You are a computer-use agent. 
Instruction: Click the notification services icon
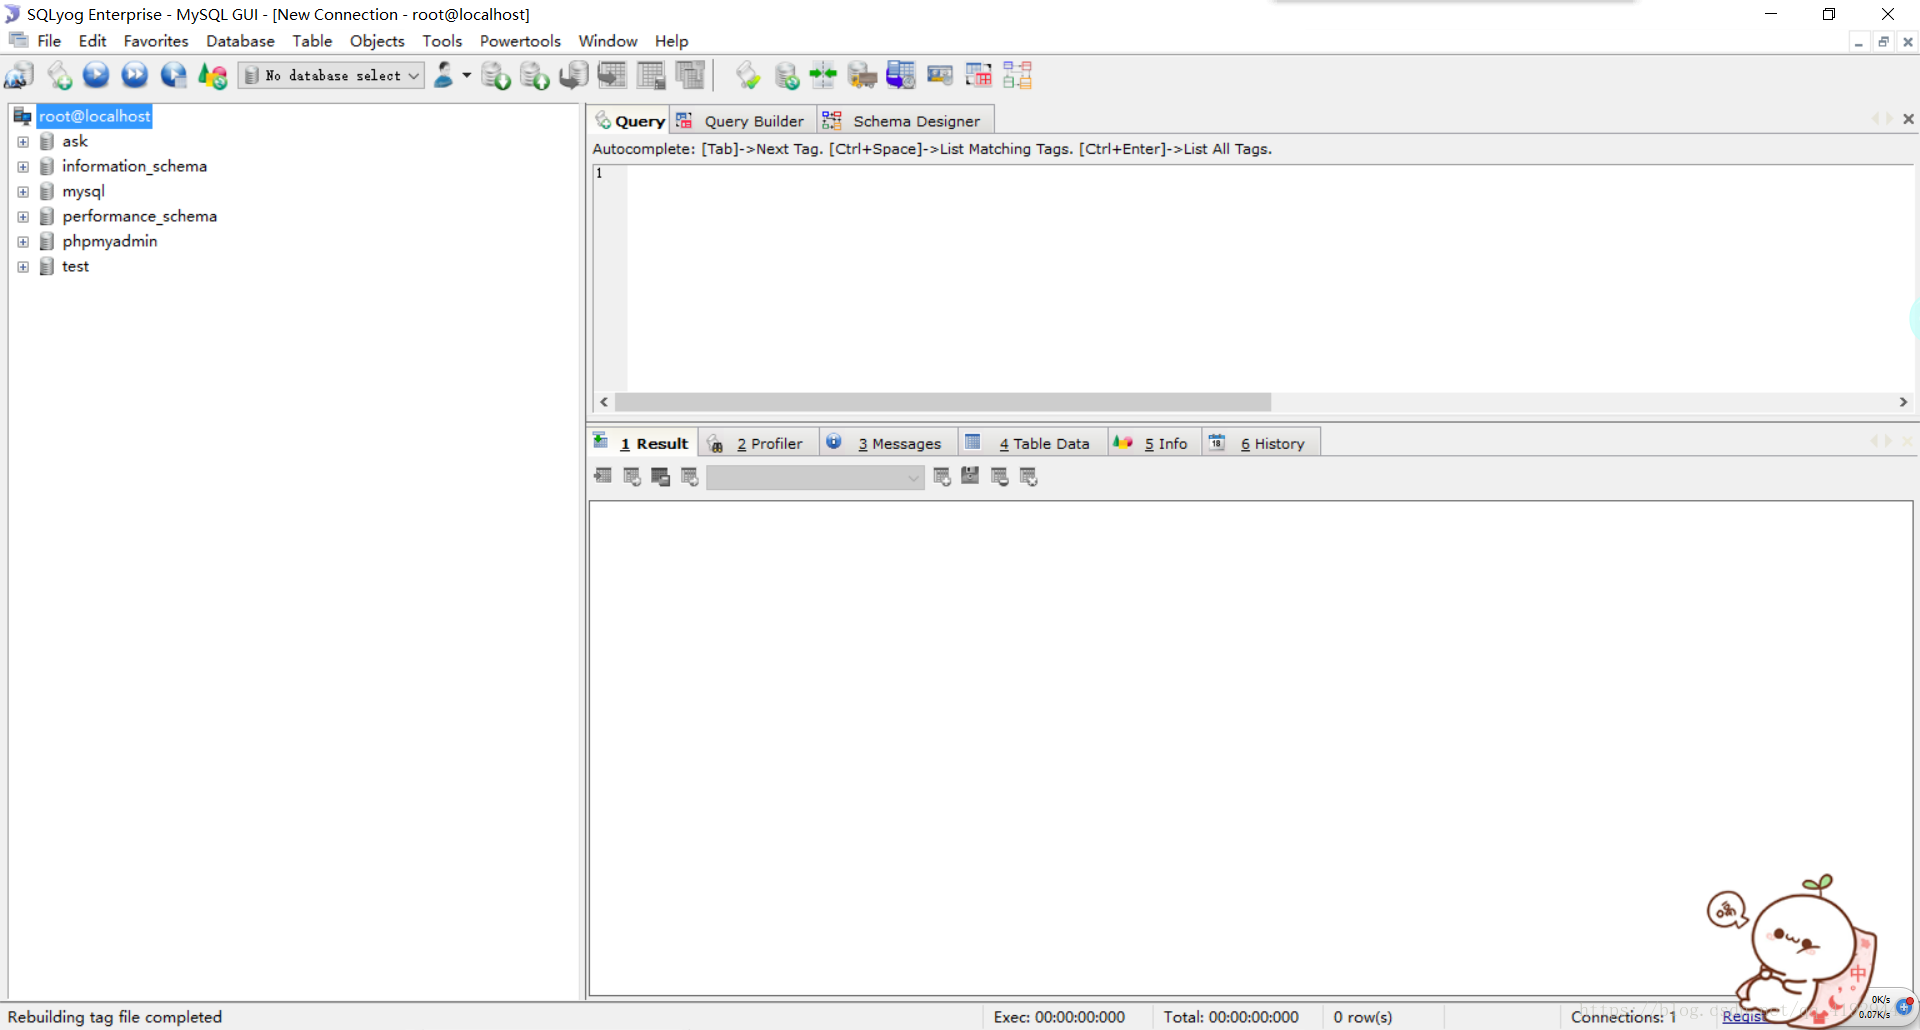tap(940, 75)
